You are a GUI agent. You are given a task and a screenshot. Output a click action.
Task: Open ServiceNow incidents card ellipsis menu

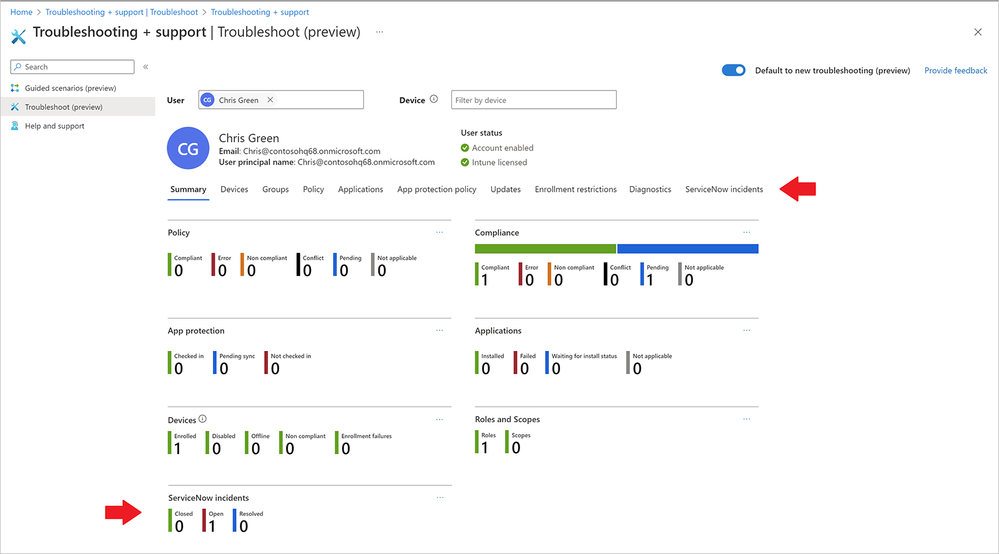click(x=439, y=497)
